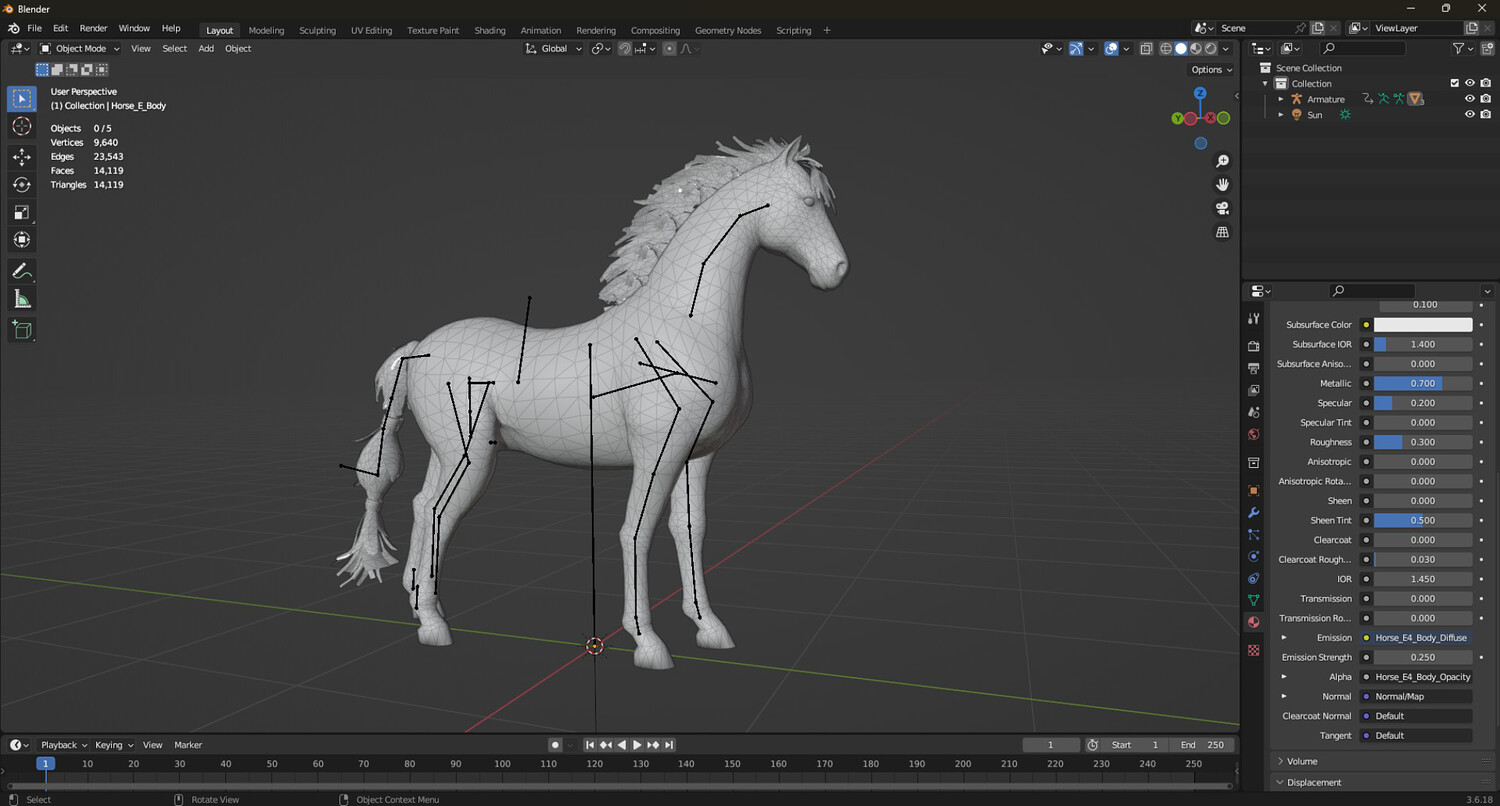Switch viewport to wireframe shading
This screenshot has height=806, width=1500.
tap(1166, 48)
